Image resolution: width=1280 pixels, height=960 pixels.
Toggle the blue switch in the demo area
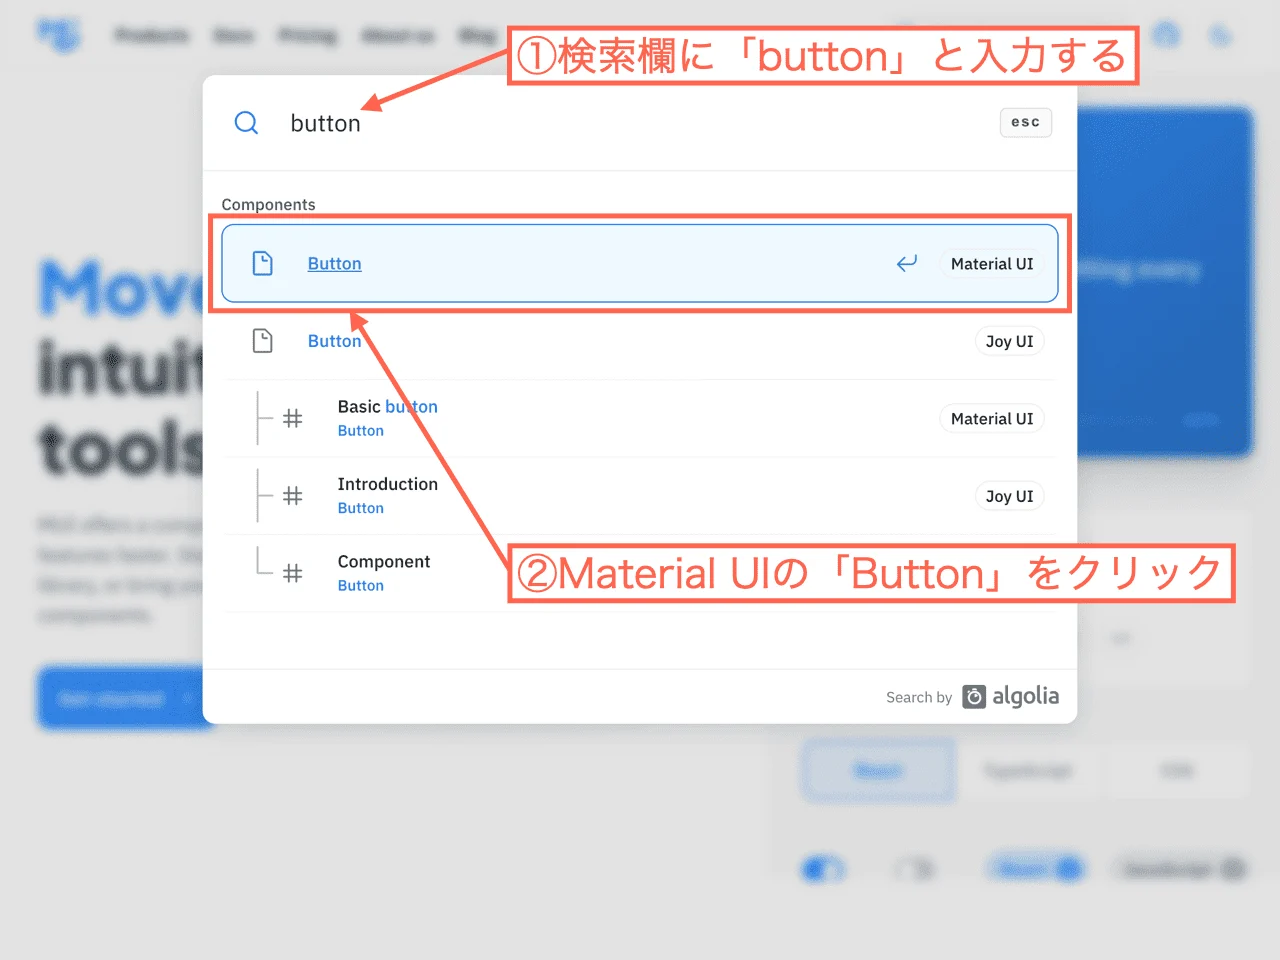coord(822,869)
